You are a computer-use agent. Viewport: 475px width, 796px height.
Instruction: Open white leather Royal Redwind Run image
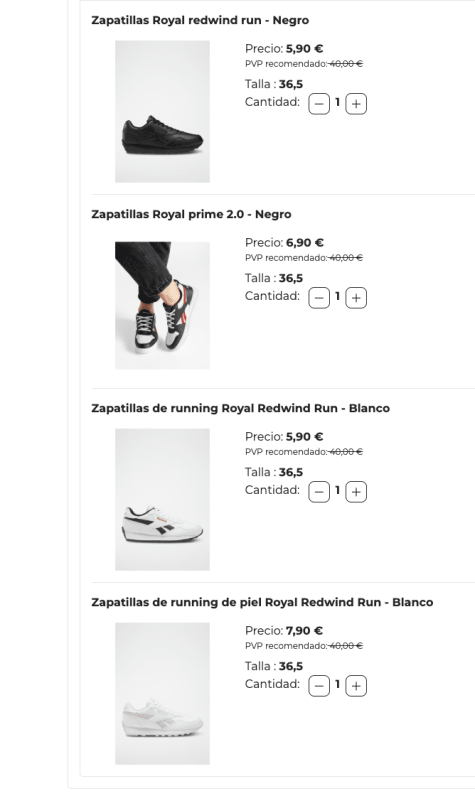(162, 693)
